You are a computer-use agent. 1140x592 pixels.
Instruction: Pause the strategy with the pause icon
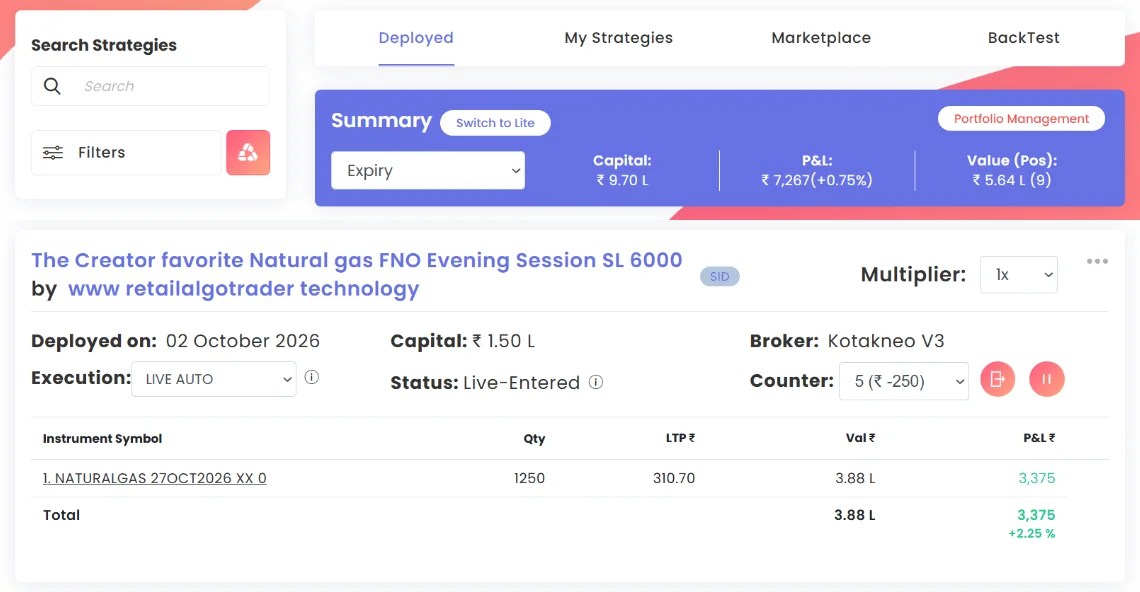coord(1047,379)
